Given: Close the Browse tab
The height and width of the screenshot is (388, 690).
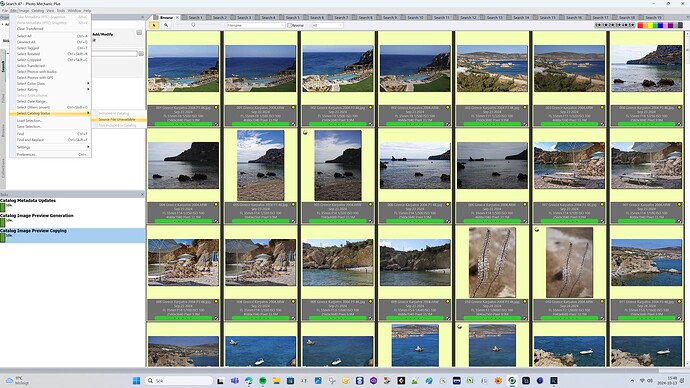Looking at the screenshot, I should pos(177,18).
